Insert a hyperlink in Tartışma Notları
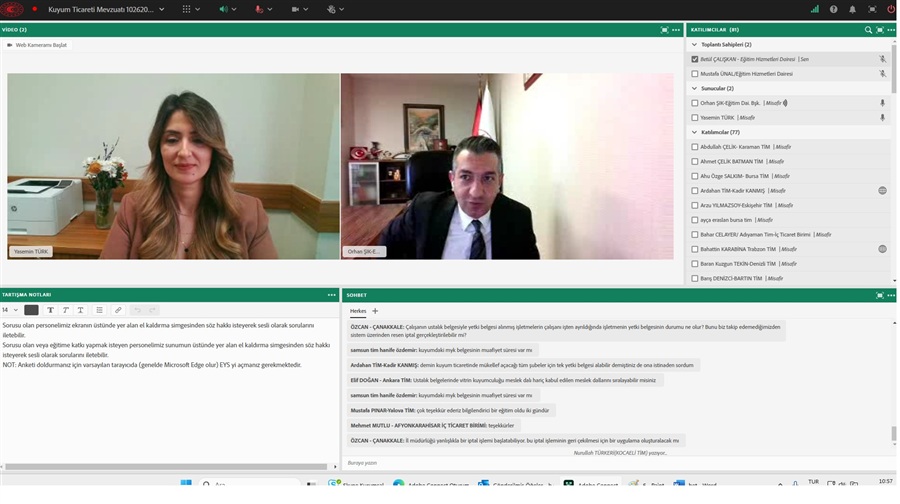Image resolution: width=900 pixels, height=504 pixels. click(118, 310)
